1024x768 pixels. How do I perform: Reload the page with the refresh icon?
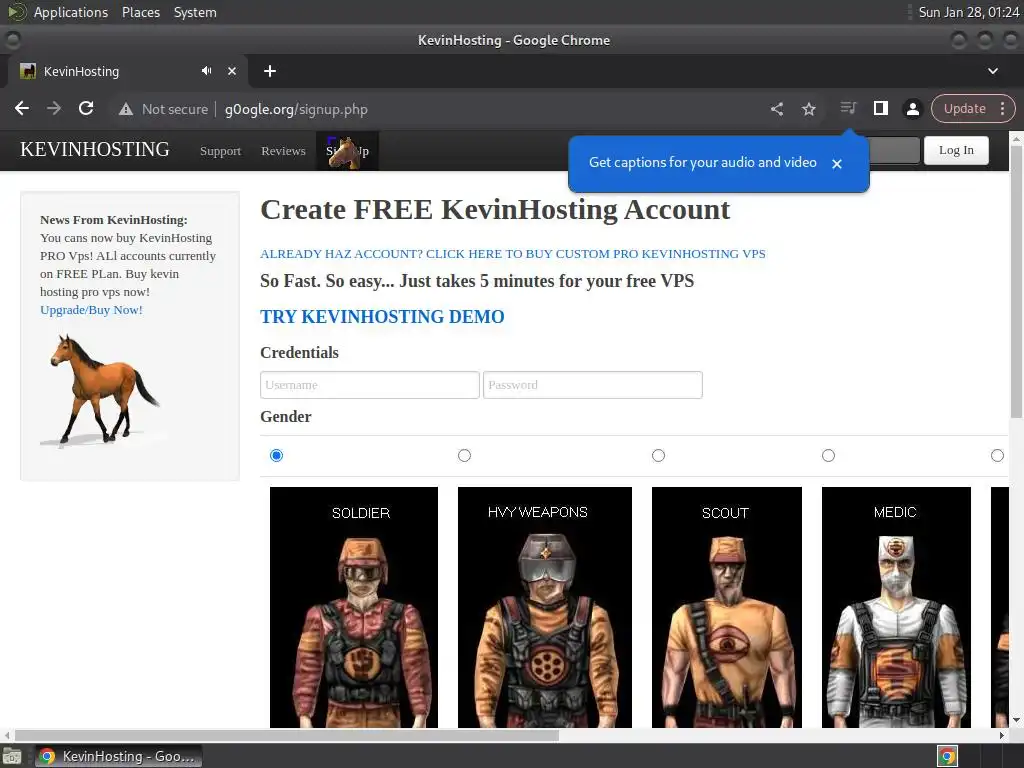[86, 108]
